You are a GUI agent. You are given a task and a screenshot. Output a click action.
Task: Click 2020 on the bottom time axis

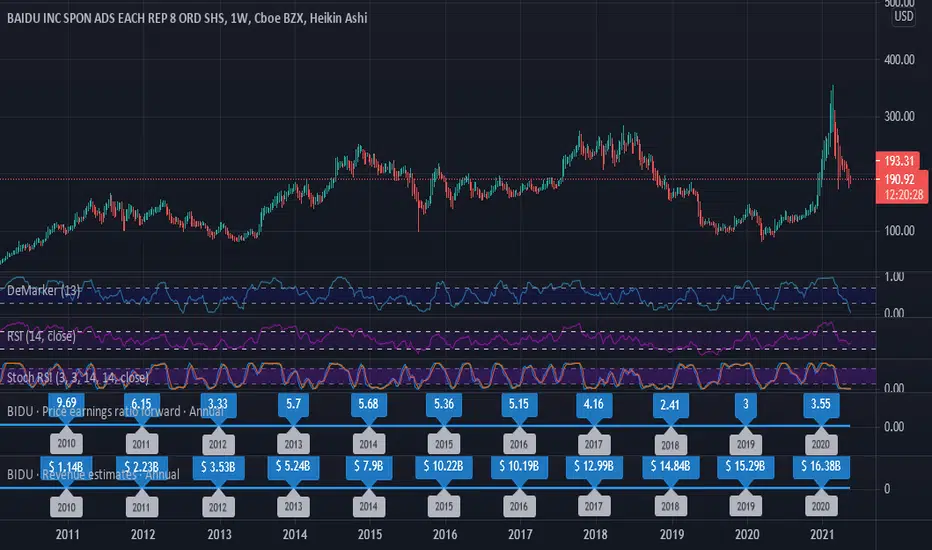point(747,534)
